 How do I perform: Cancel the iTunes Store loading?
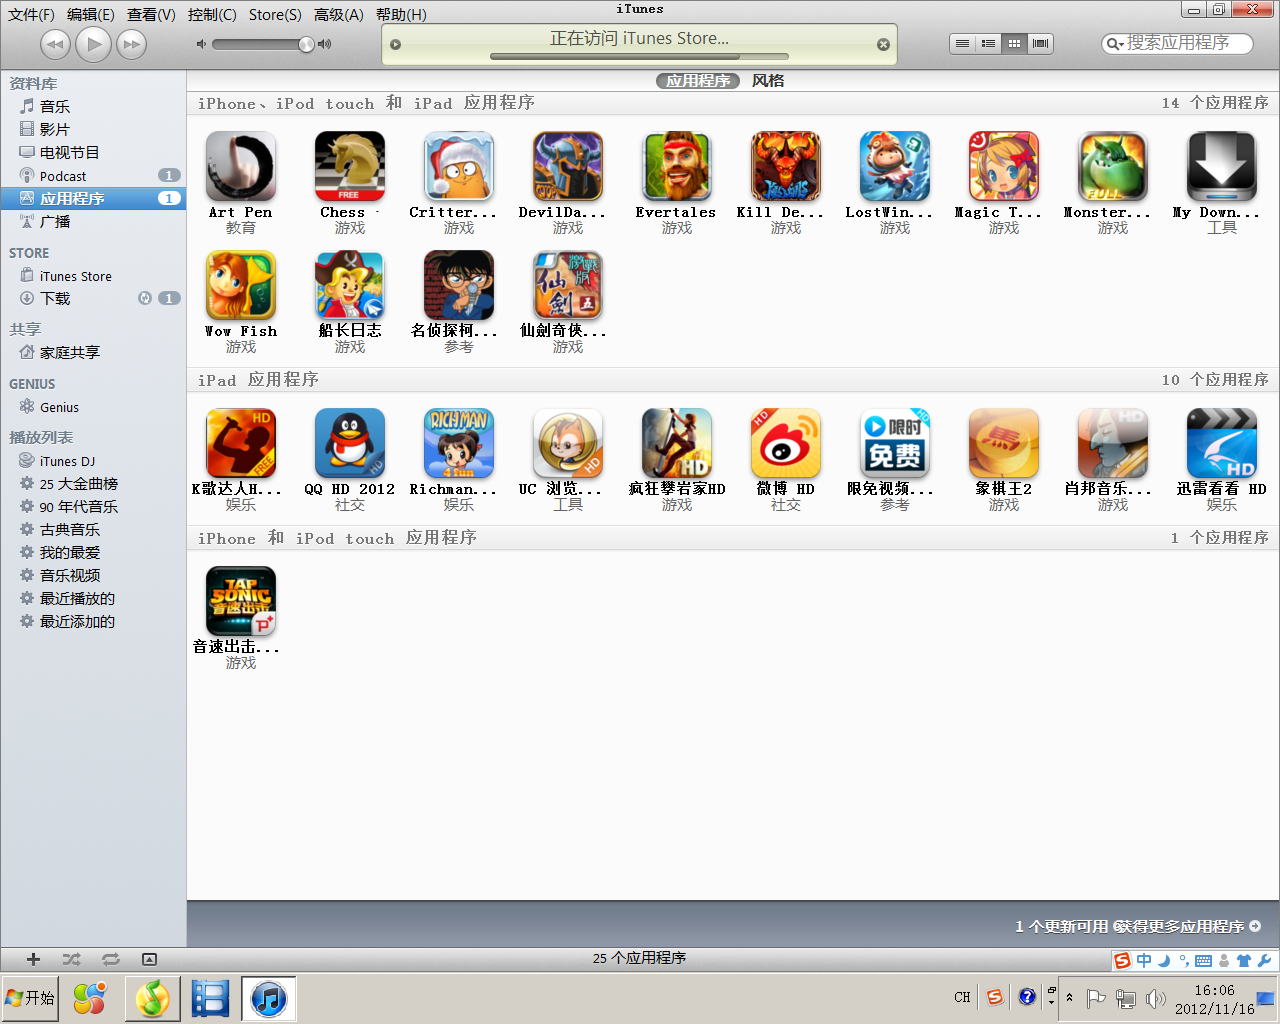[883, 44]
